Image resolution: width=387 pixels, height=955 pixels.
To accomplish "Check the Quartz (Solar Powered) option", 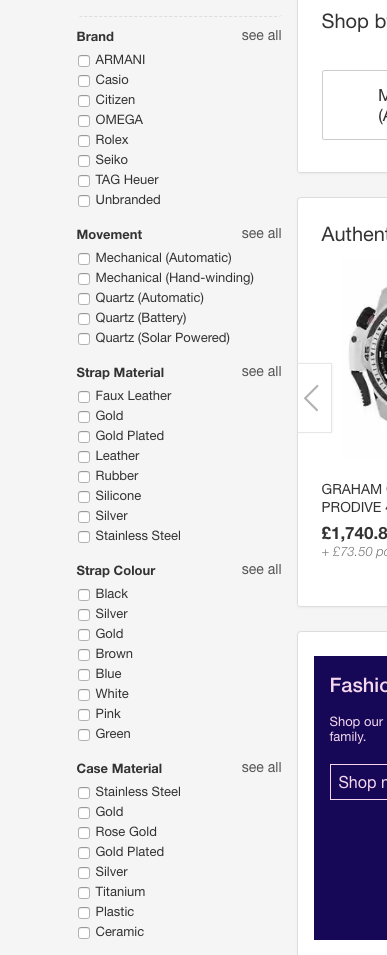I will [84, 339].
